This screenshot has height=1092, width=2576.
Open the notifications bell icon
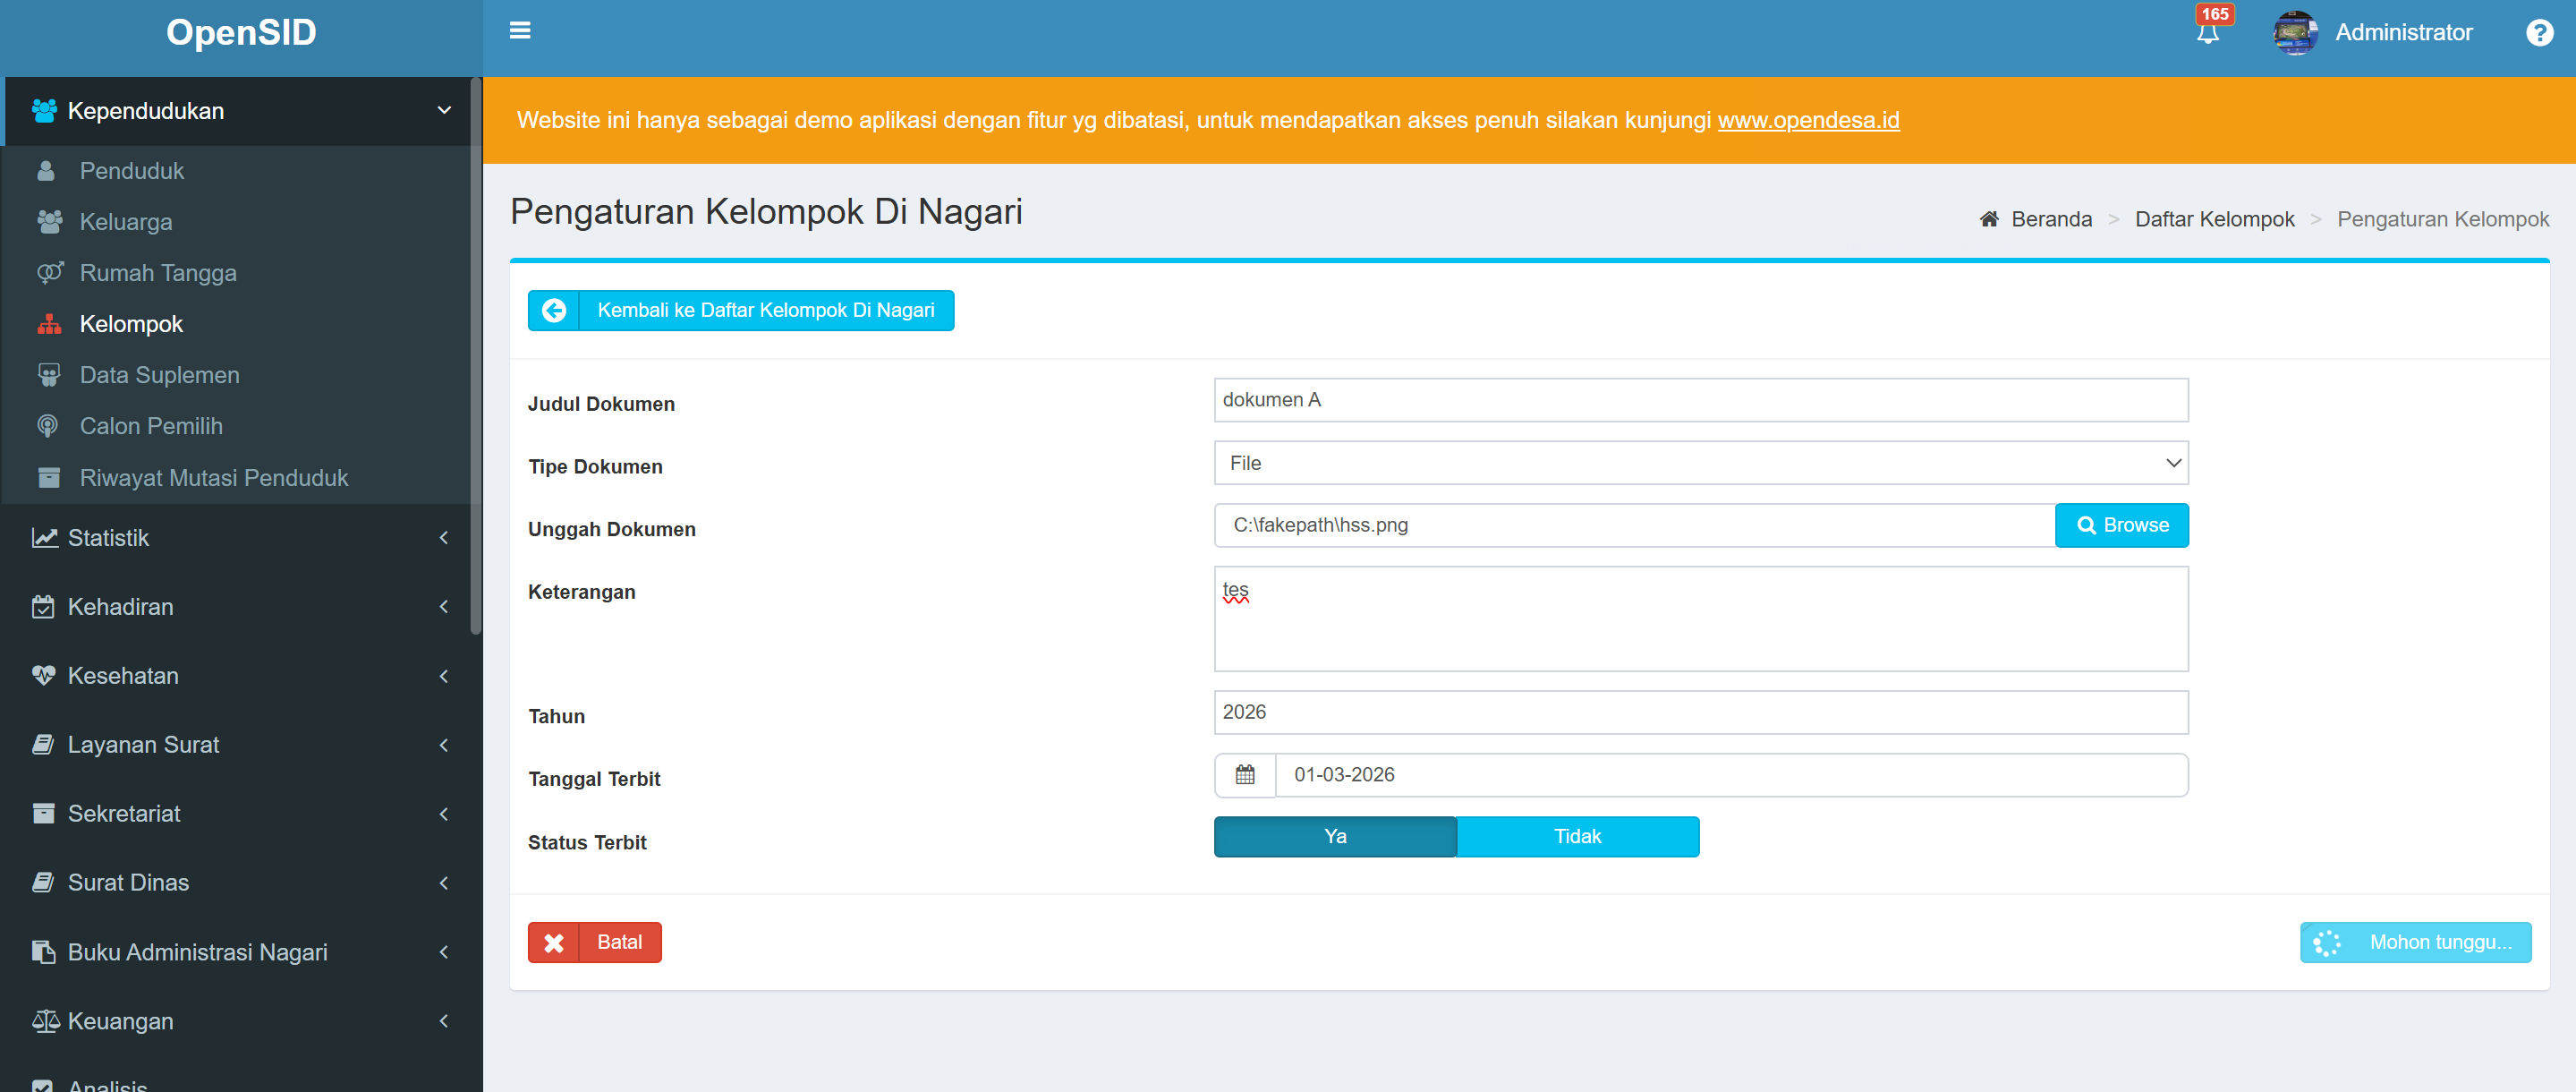pos(2208,32)
